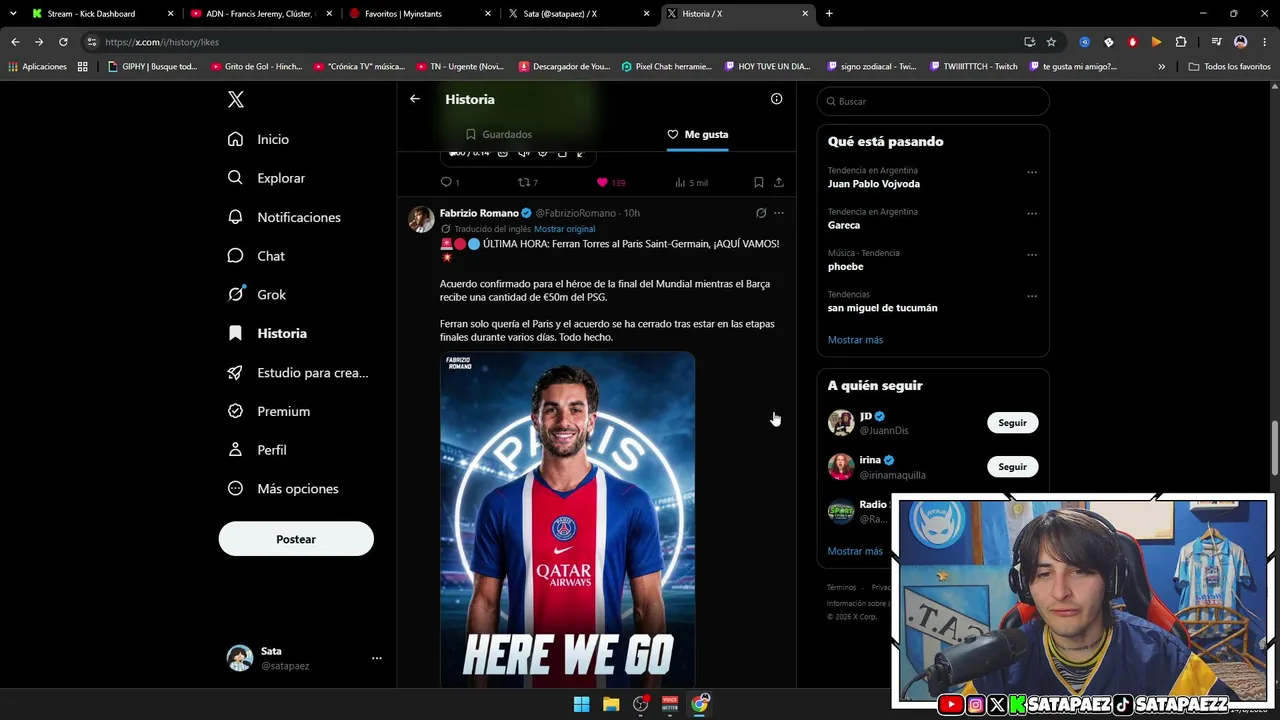
Task: Show hidden bookmarks with the chevron
Action: coord(1161,67)
